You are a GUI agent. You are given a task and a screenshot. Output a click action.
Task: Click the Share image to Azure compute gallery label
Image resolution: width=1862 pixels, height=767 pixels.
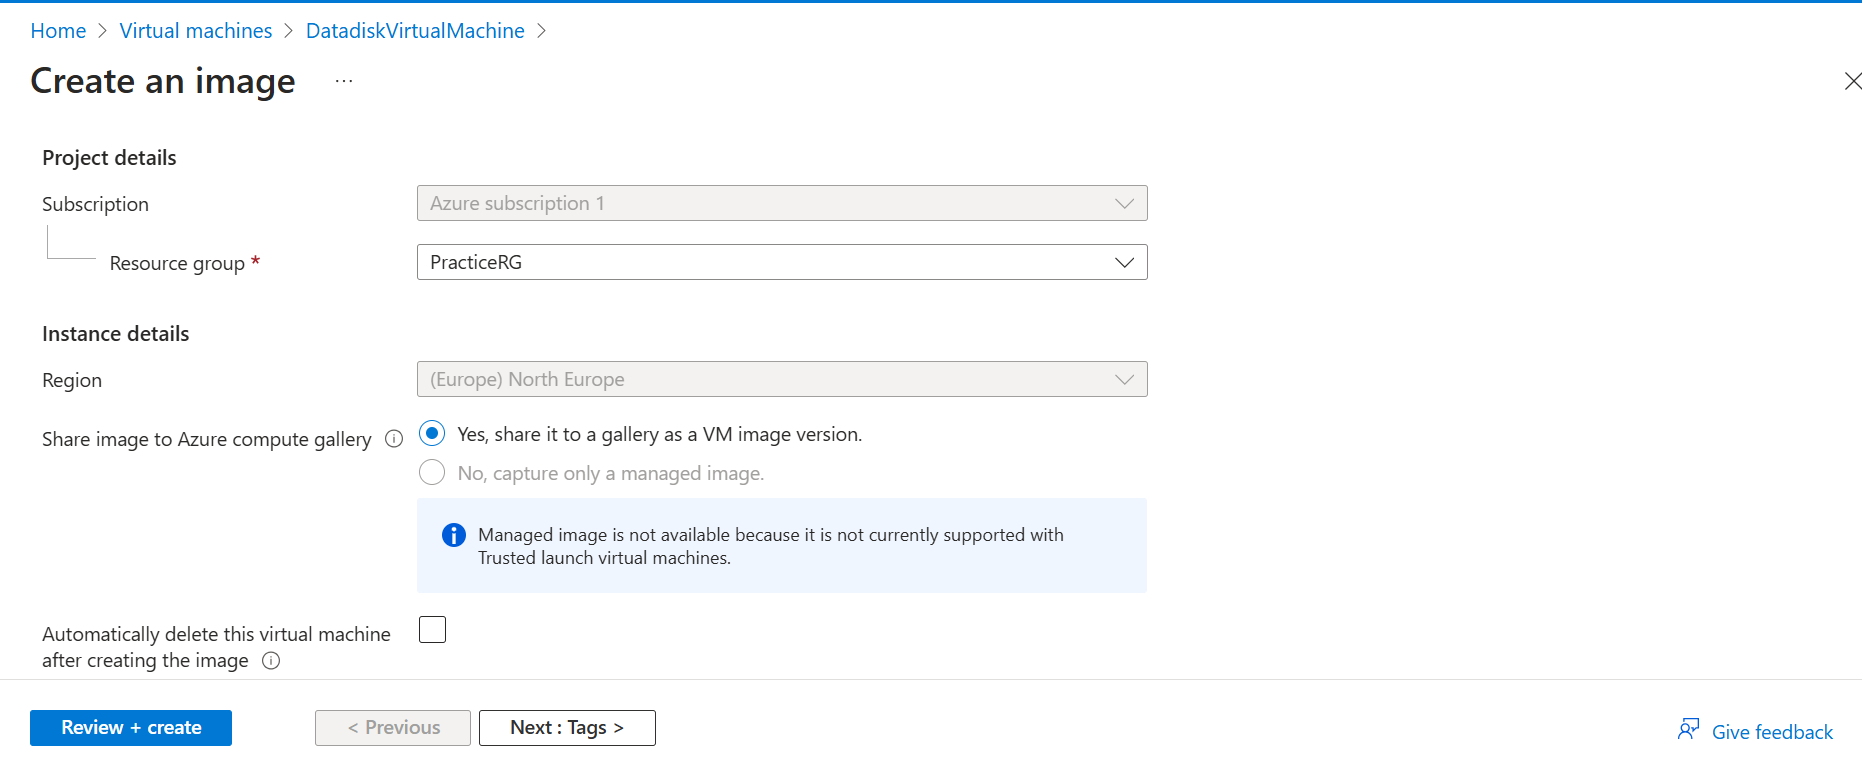point(207,439)
